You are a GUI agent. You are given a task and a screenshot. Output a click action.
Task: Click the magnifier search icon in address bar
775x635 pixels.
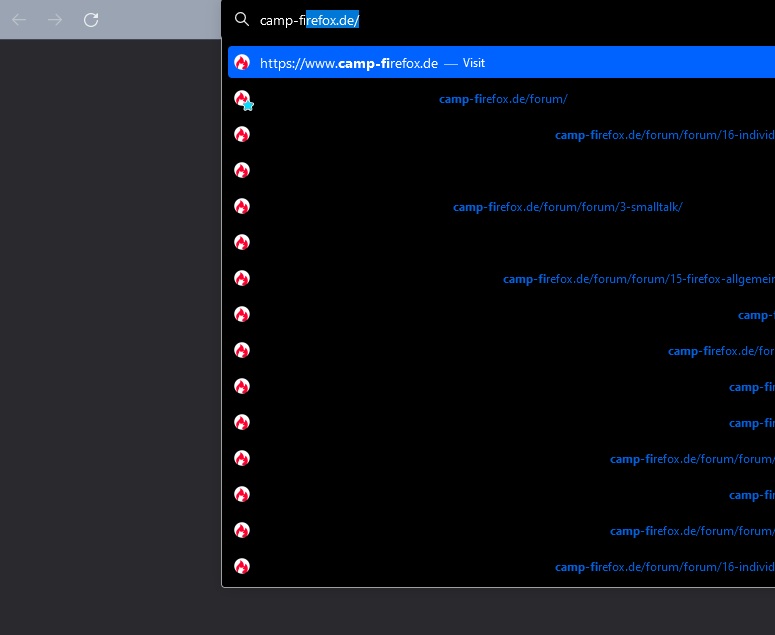[x=241, y=19]
